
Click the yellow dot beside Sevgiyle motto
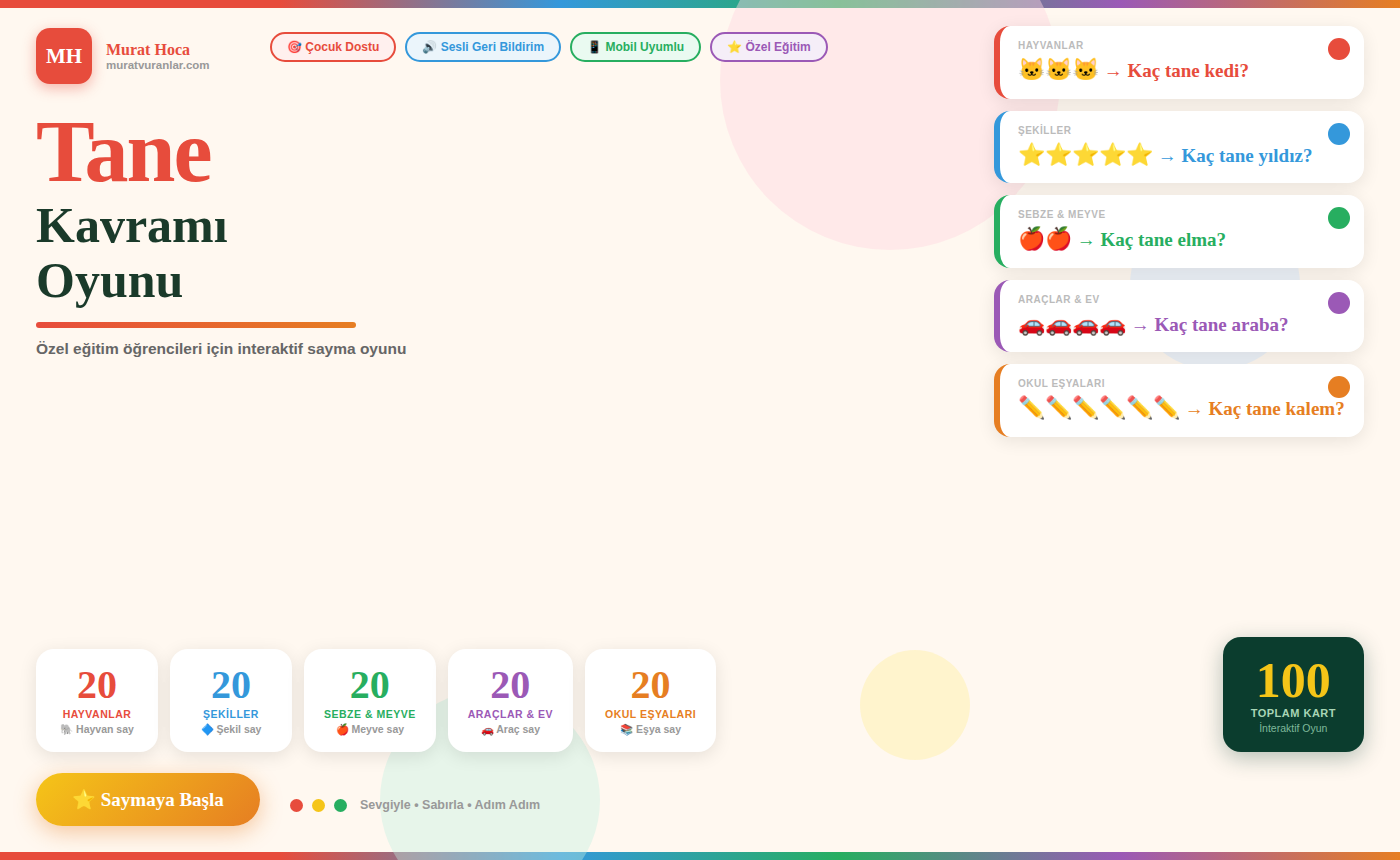[318, 805]
